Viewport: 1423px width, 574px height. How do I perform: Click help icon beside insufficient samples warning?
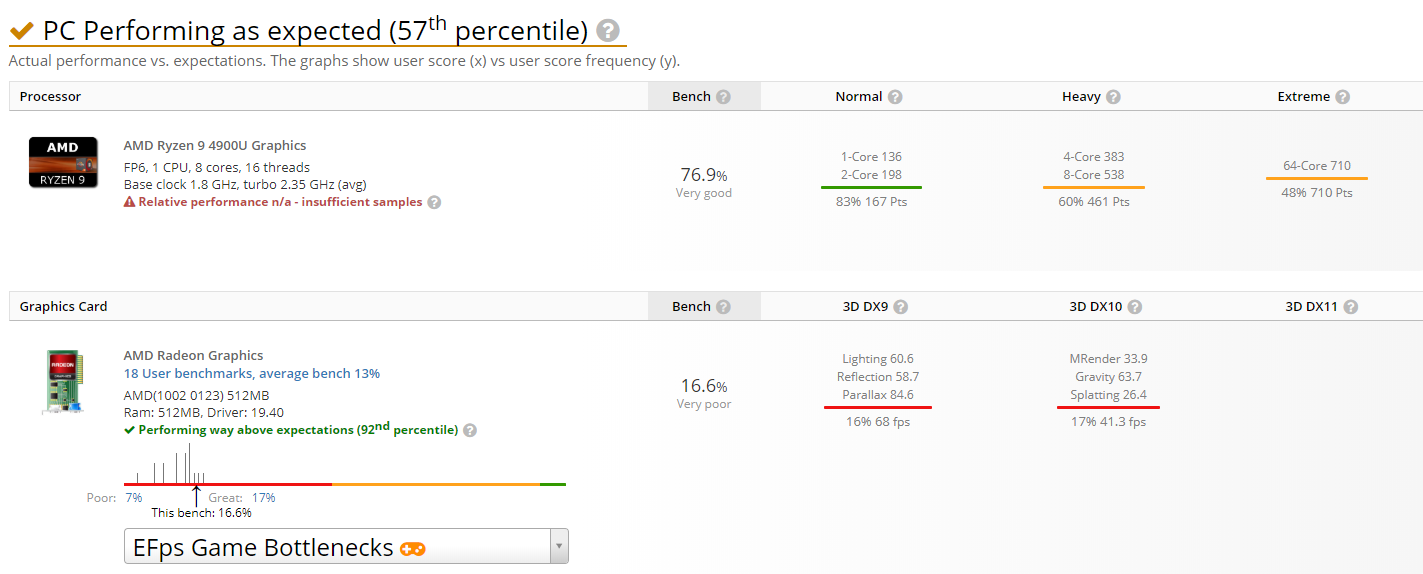click(434, 202)
